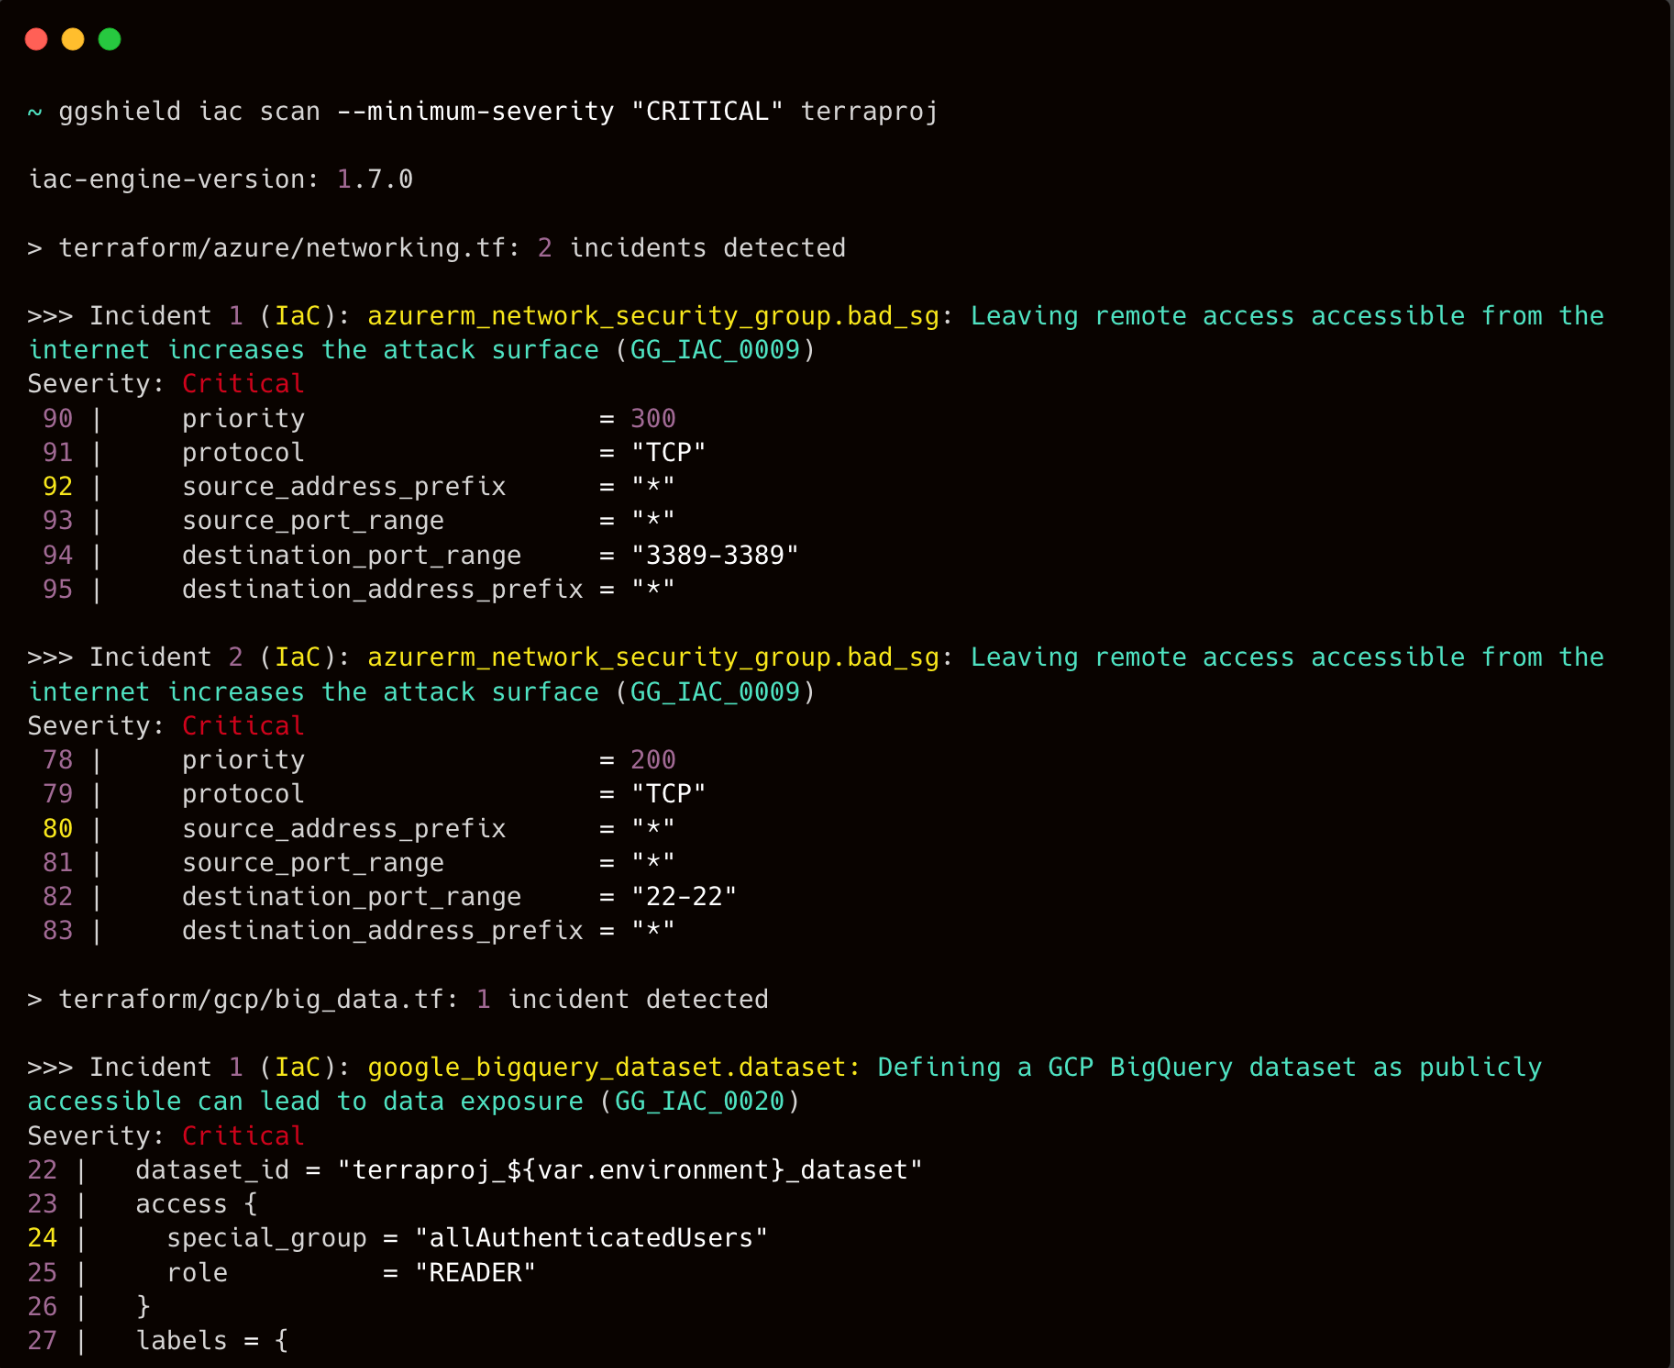Click the first GG_IAC_0009 policy code
The width and height of the screenshot is (1674, 1368).
point(715,351)
